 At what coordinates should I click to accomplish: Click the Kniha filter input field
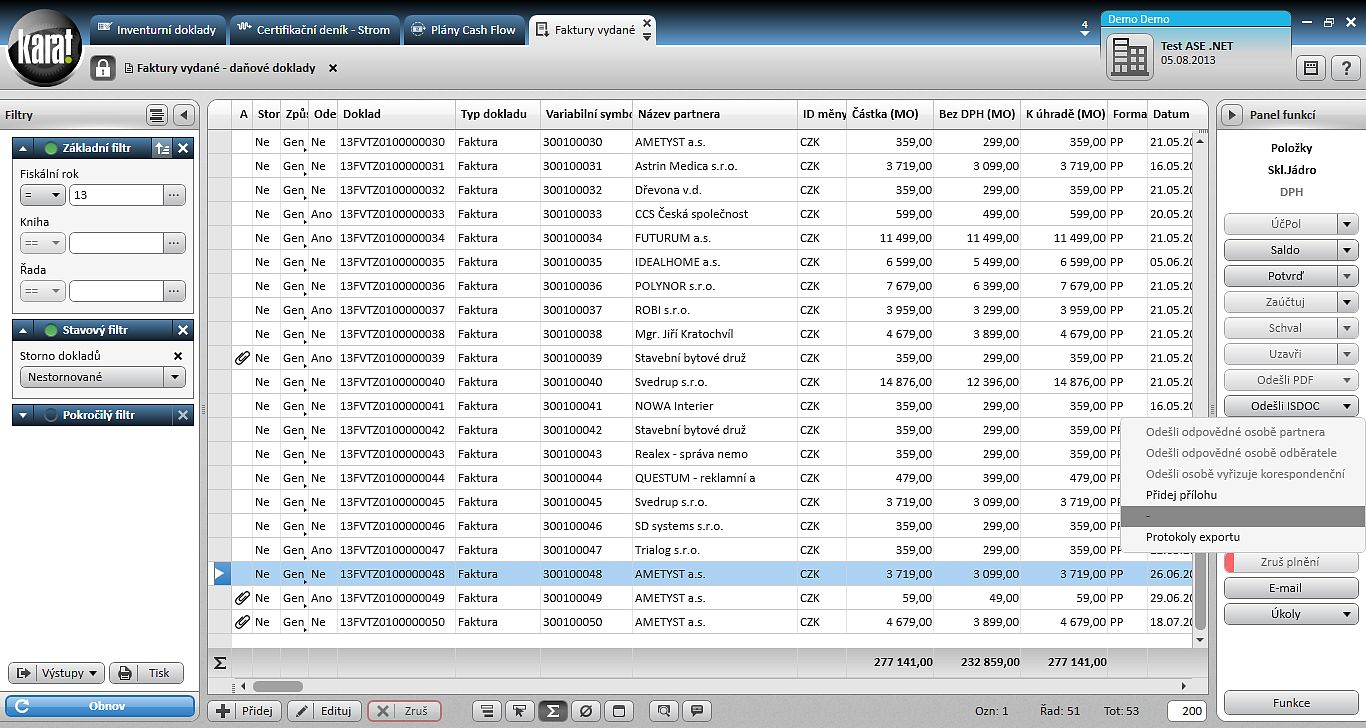point(116,243)
